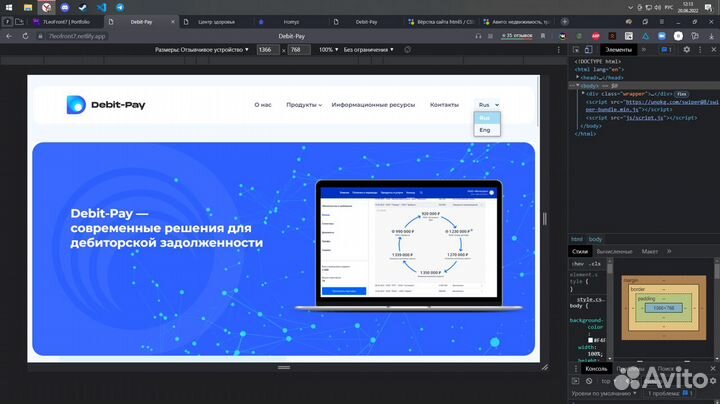Screen dimensions: 720x404
Task: Open the blue triangle extension icon
Action: tap(646, 36)
